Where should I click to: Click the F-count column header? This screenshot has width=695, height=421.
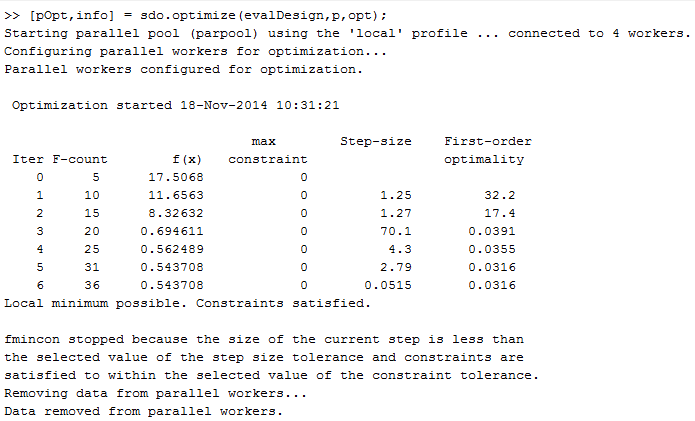(x=80, y=159)
